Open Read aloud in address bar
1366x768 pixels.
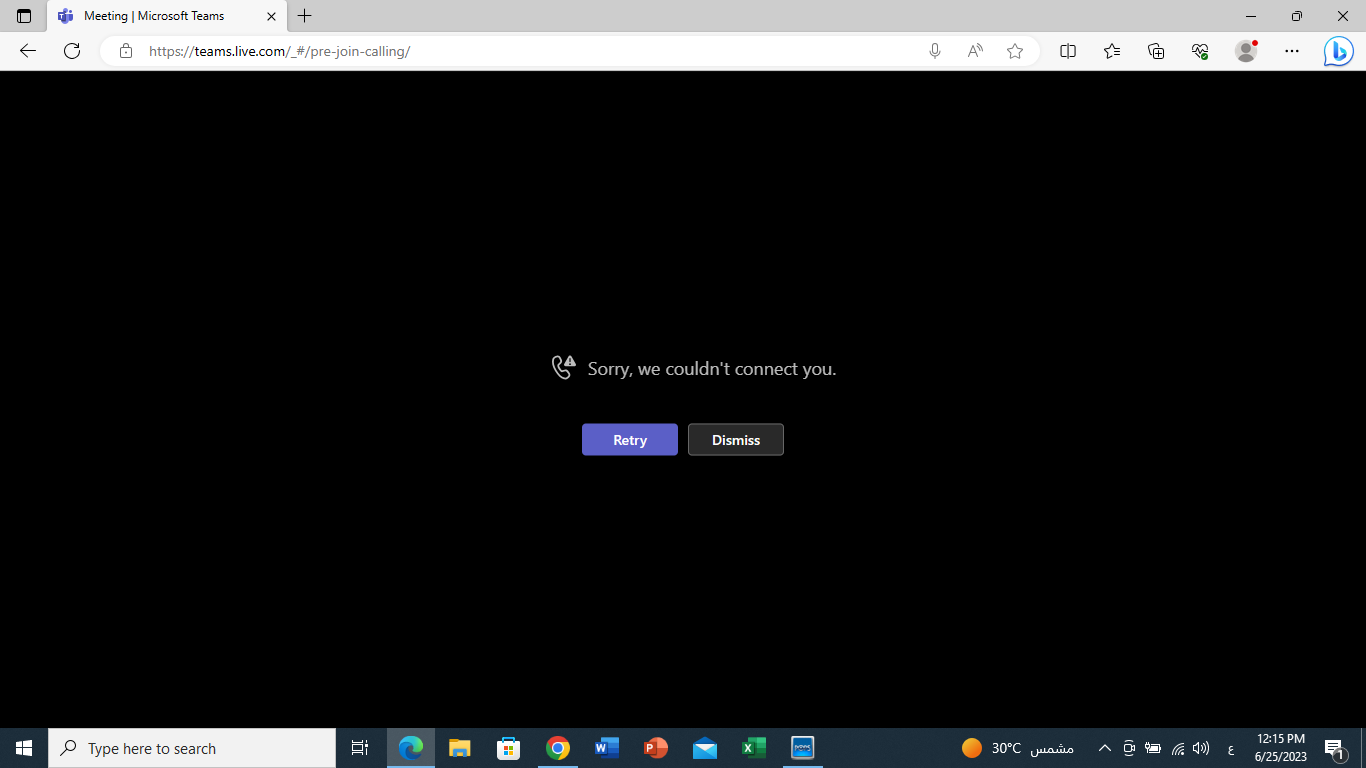(975, 51)
